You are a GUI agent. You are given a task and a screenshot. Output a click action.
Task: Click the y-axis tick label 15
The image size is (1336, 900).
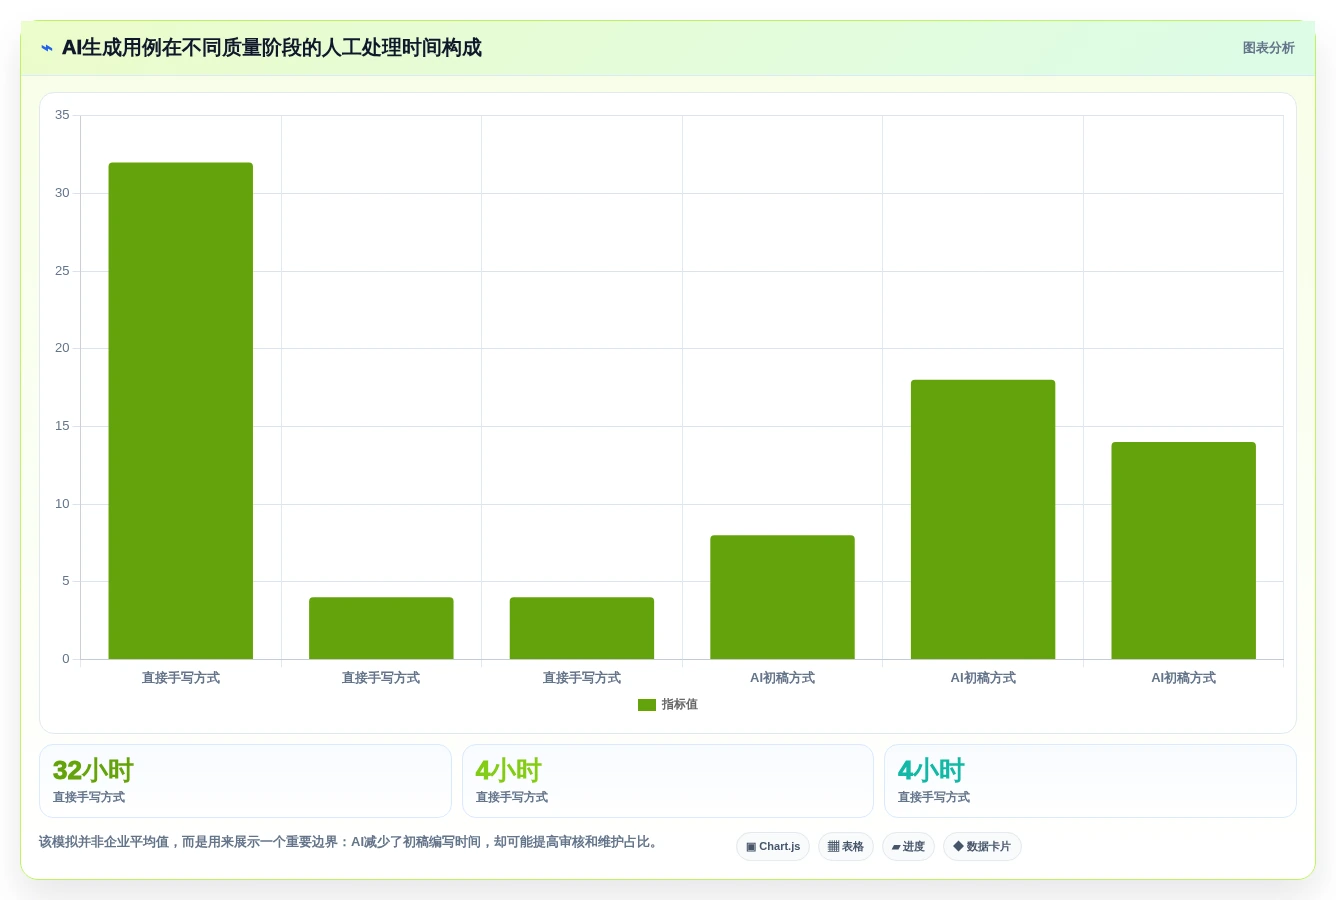pos(62,426)
